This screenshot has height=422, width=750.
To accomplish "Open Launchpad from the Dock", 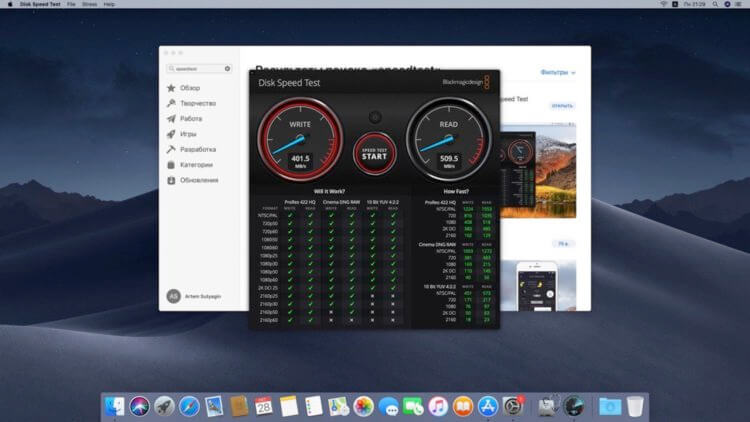I will (164, 407).
